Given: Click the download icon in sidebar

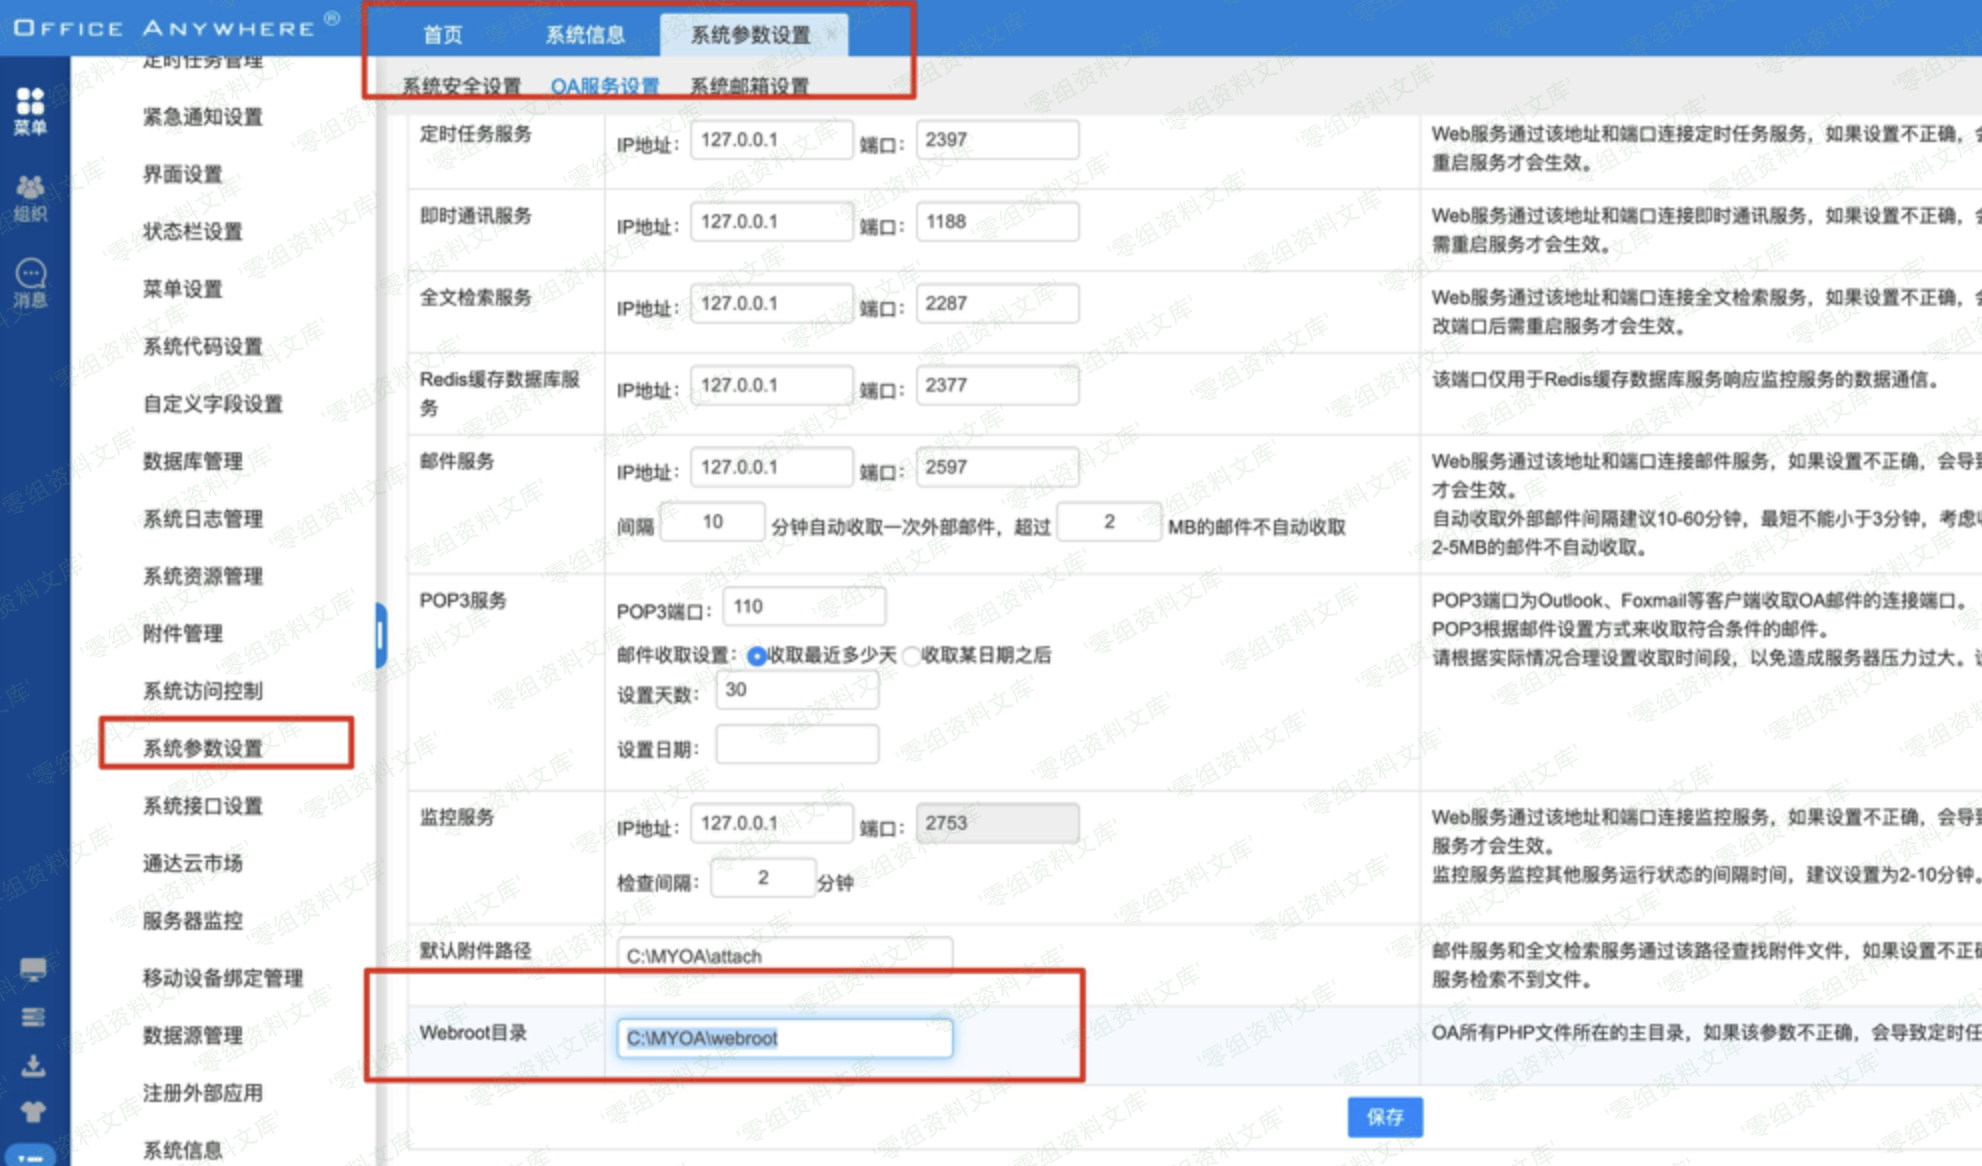Looking at the screenshot, I should (x=33, y=1065).
